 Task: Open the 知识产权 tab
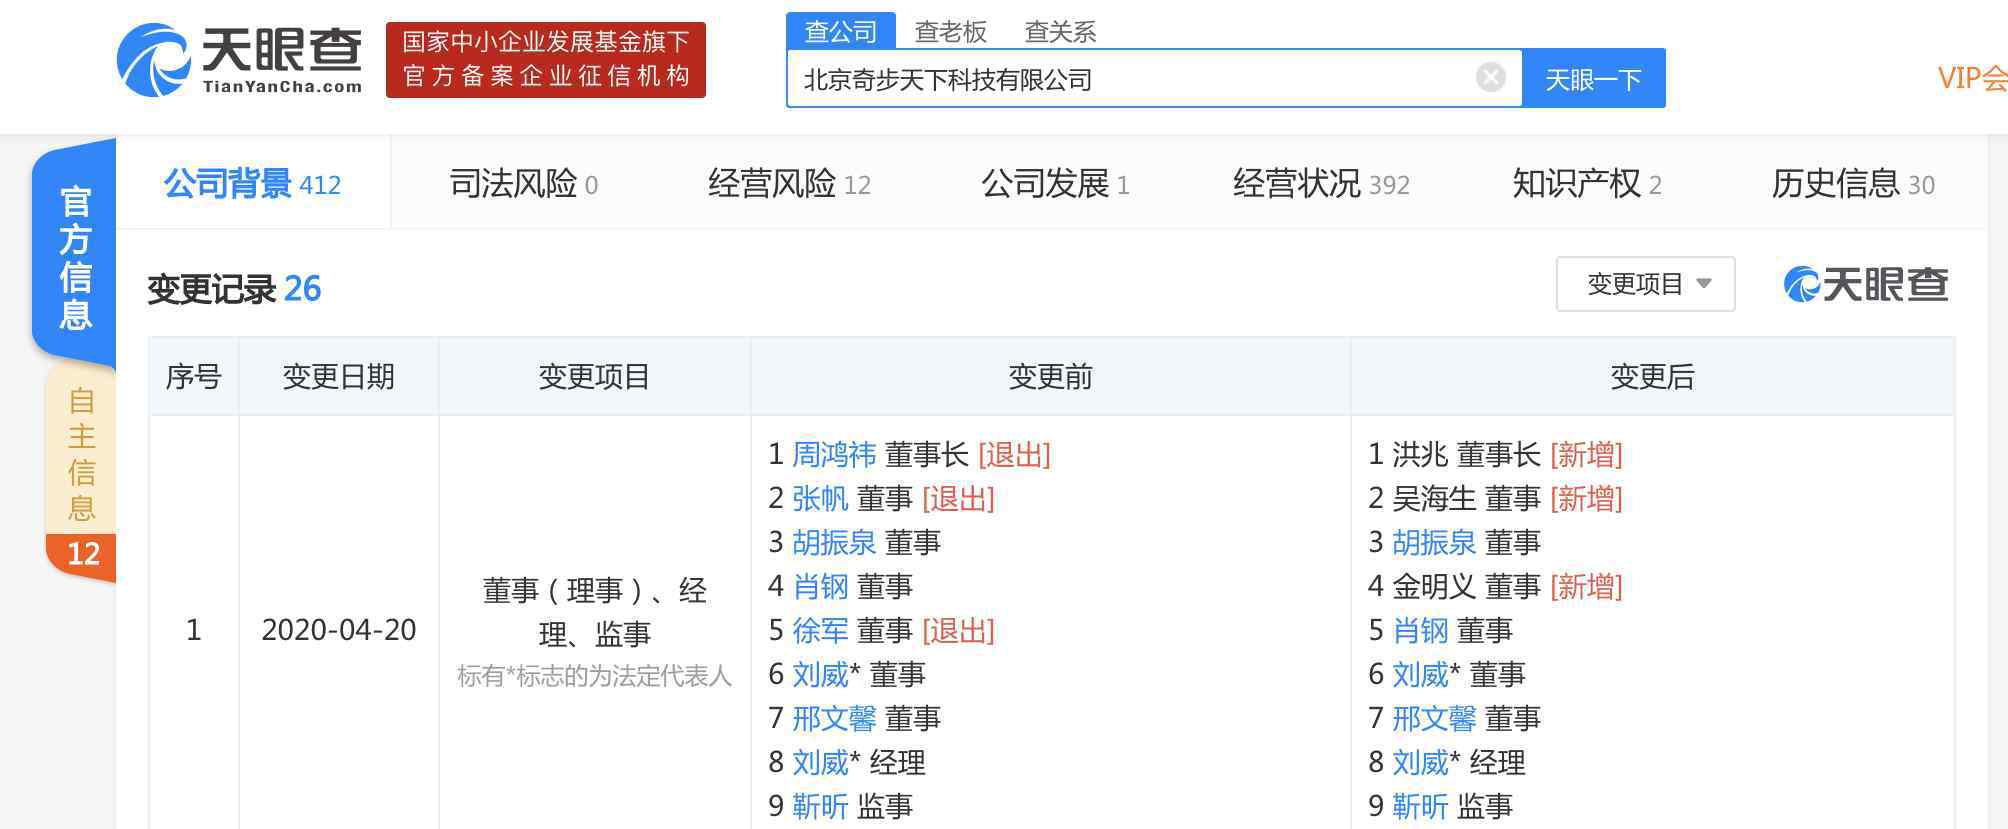point(1587,184)
